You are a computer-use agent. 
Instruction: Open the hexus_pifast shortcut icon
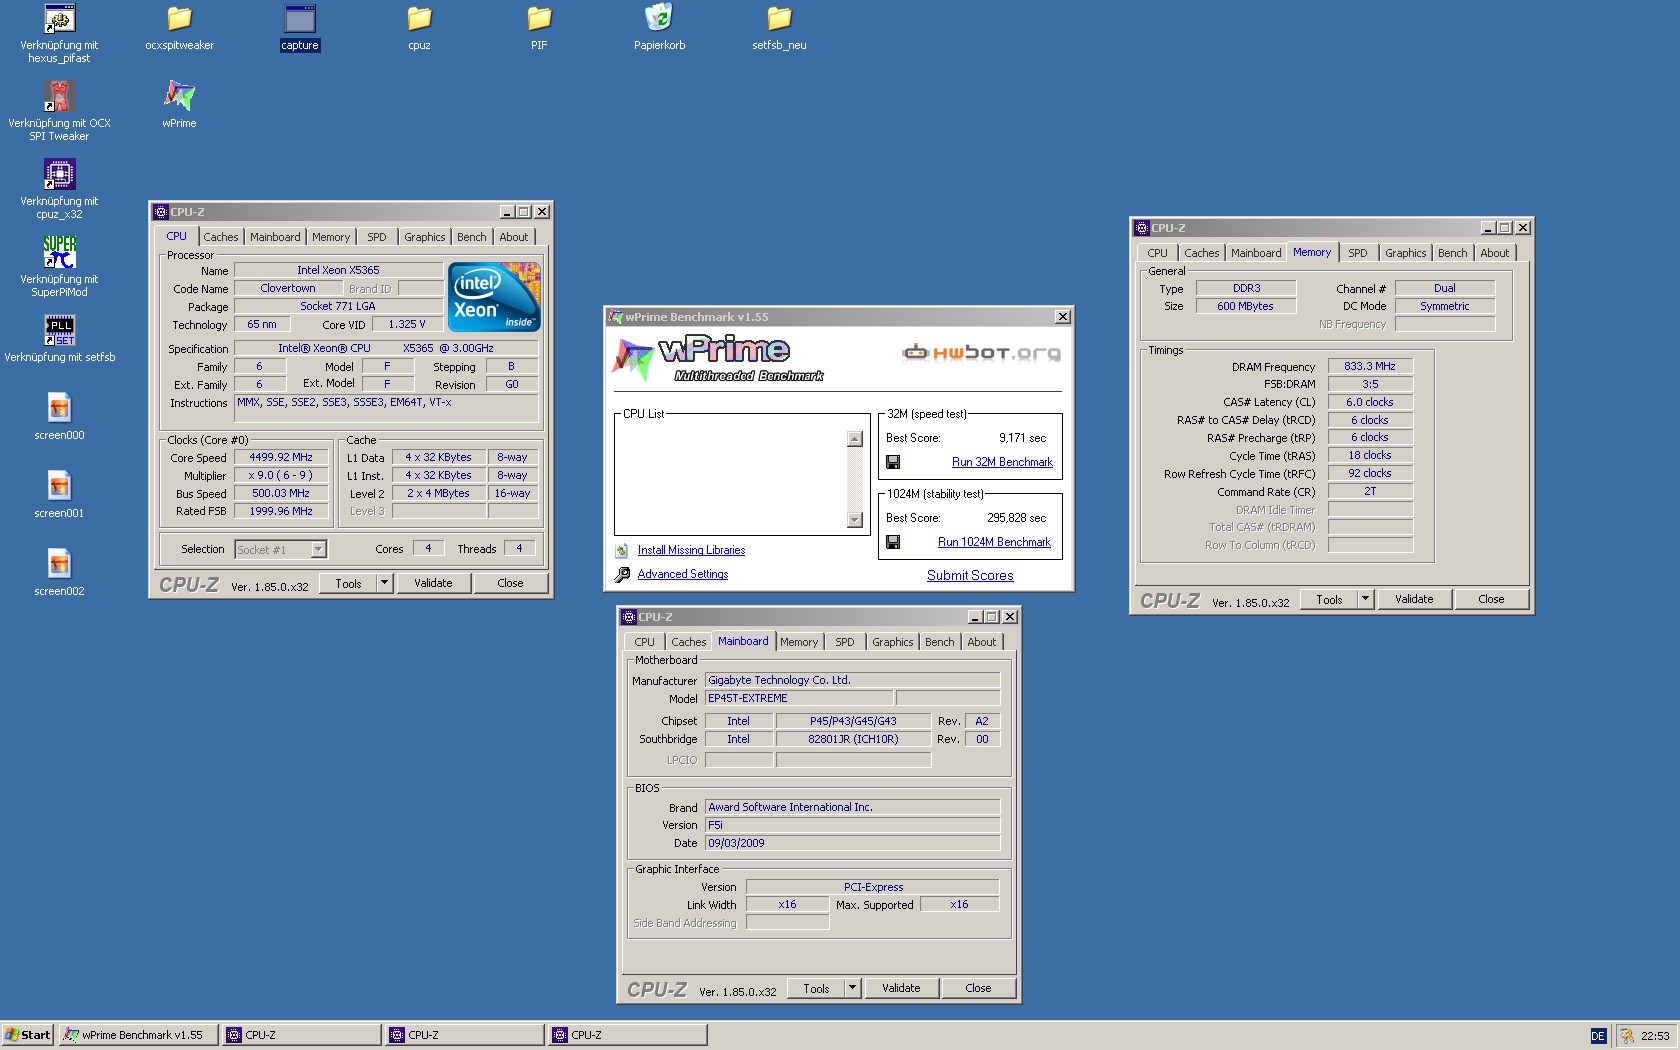pyautogui.click(x=59, y=20)
